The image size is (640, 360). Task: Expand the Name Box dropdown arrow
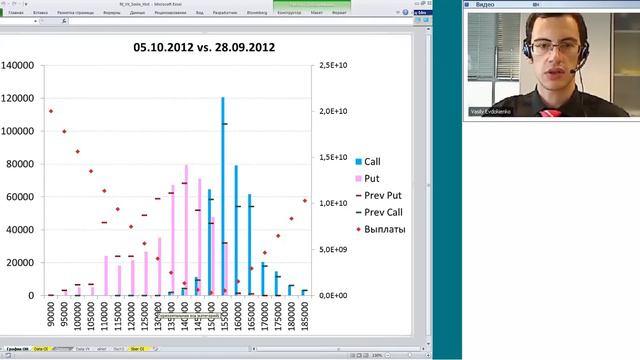35,21
